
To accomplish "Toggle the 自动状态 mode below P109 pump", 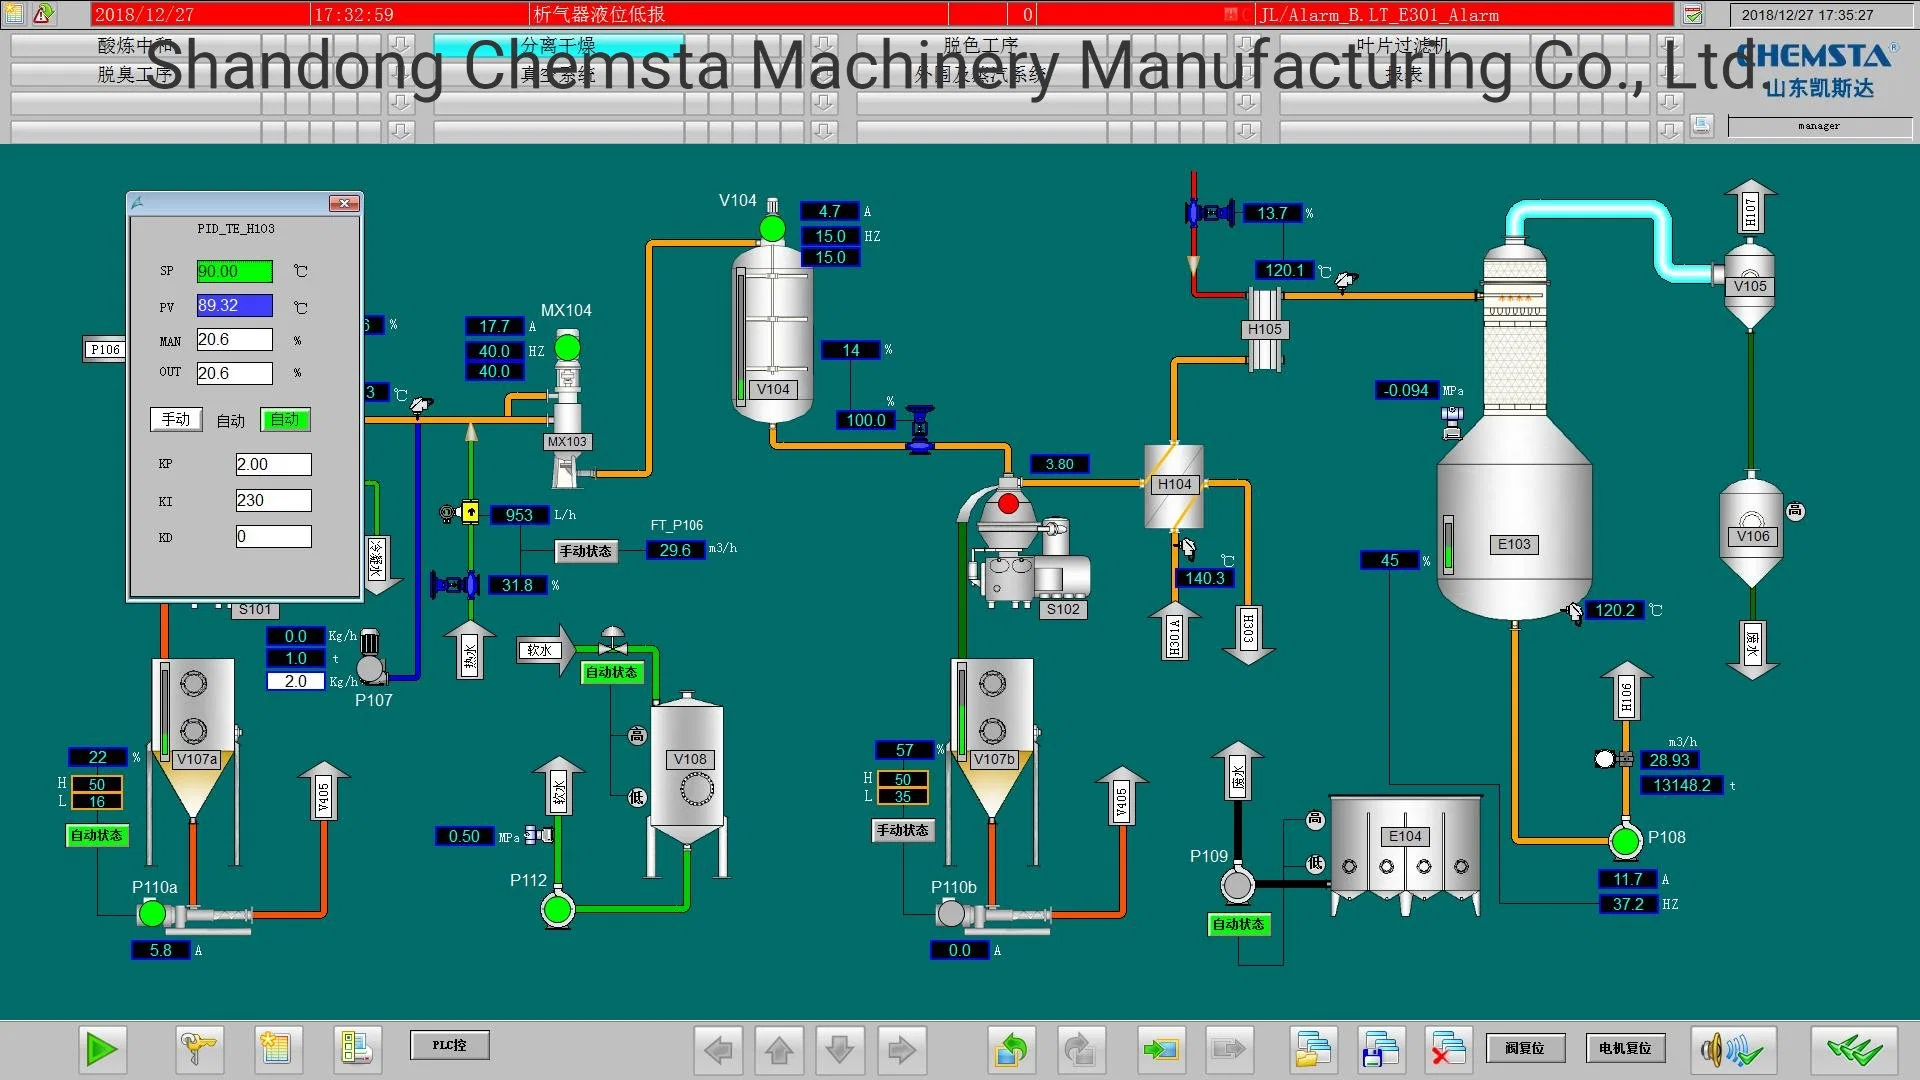I will (1239, 924).
